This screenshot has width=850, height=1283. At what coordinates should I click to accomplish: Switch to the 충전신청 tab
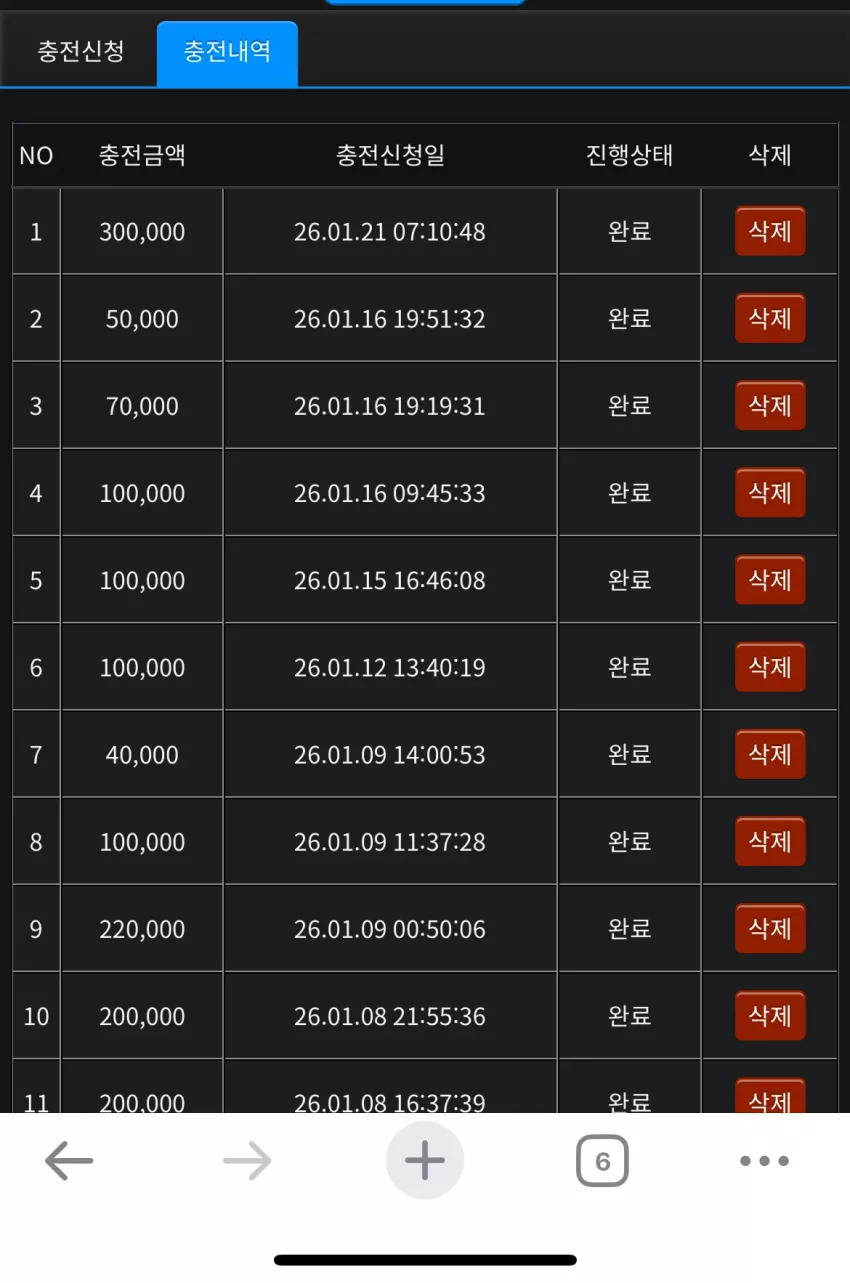(x=81, y=52)
